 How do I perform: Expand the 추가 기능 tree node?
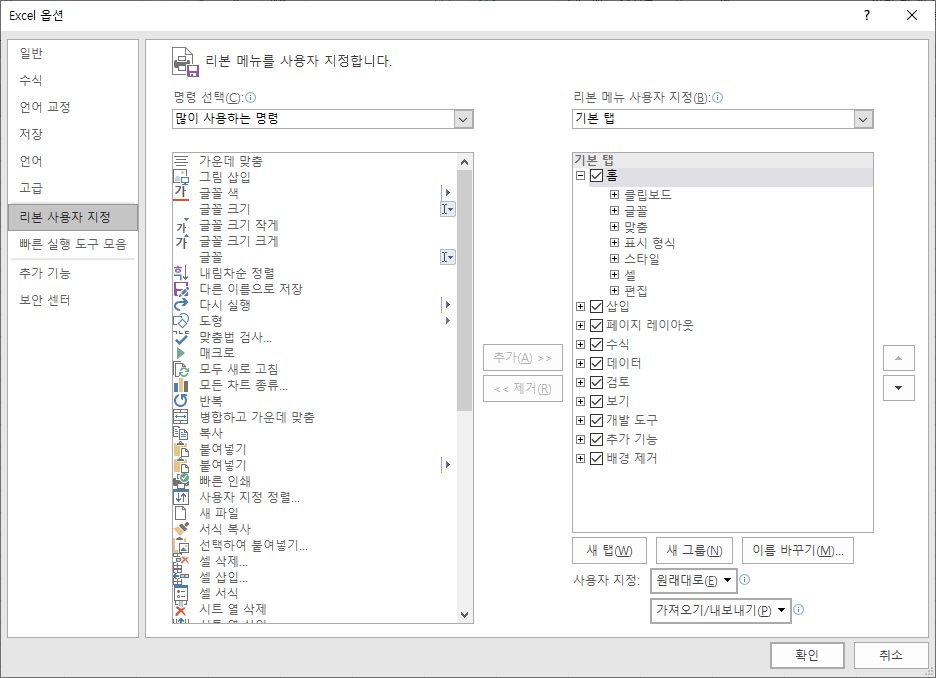(x=580, y=439)
